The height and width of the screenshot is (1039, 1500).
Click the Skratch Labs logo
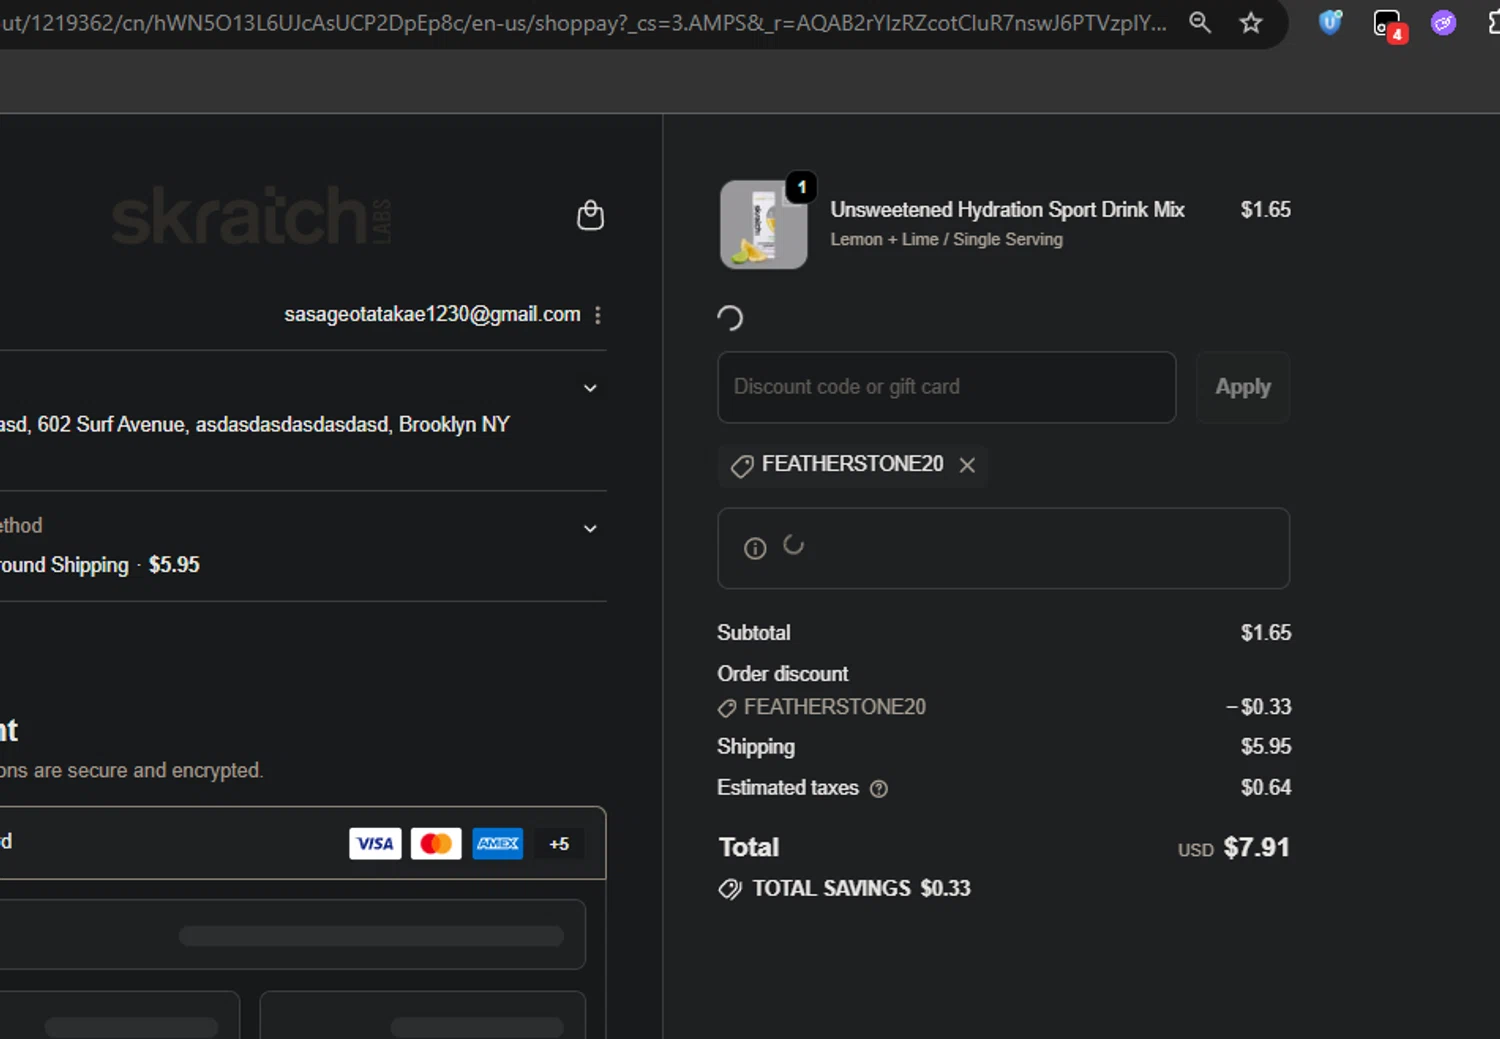pyautogui.click(x=251, y=215)
